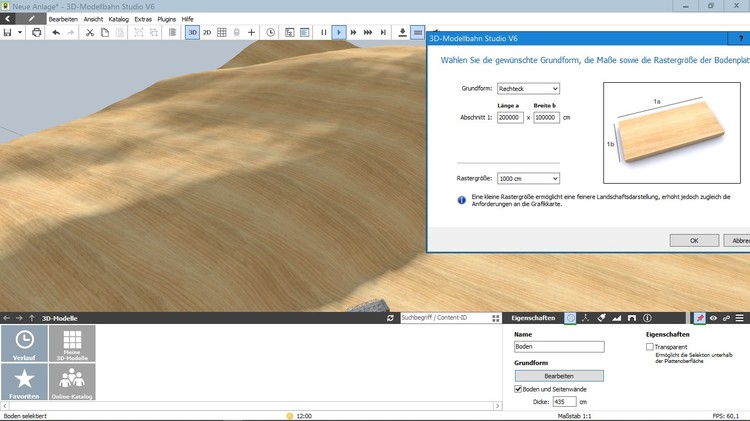Click the OK button in the dialog
The height and width of the screenshot is (421, 750).
pyautogui.click(x=694, y=240)
